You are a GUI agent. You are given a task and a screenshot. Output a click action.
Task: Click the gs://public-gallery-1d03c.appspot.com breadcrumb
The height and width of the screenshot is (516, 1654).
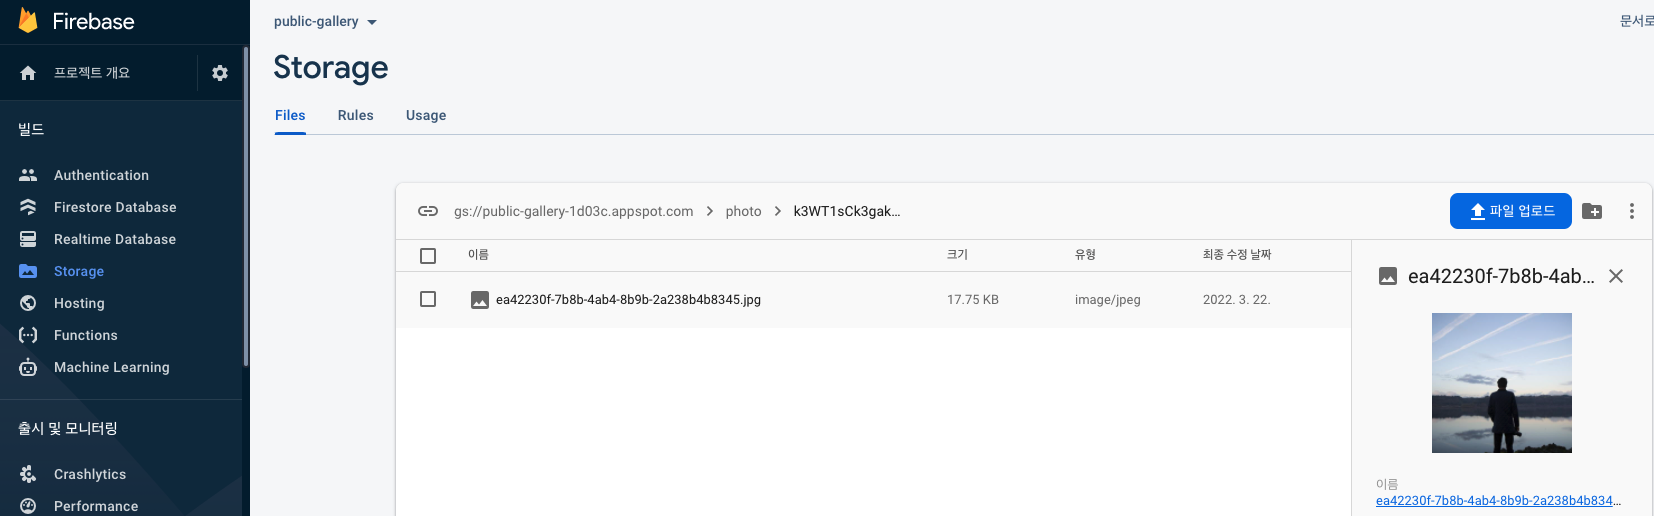coord(573,211)
